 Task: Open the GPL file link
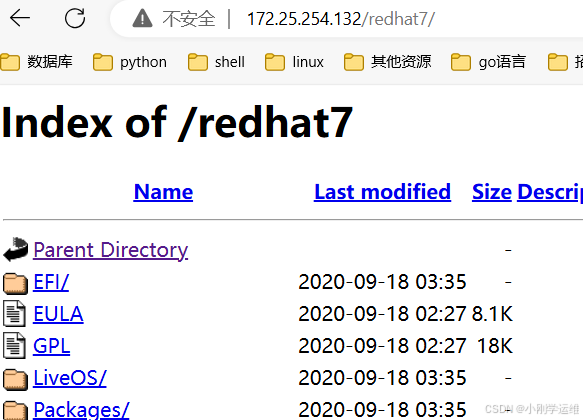tap(51, 346)
